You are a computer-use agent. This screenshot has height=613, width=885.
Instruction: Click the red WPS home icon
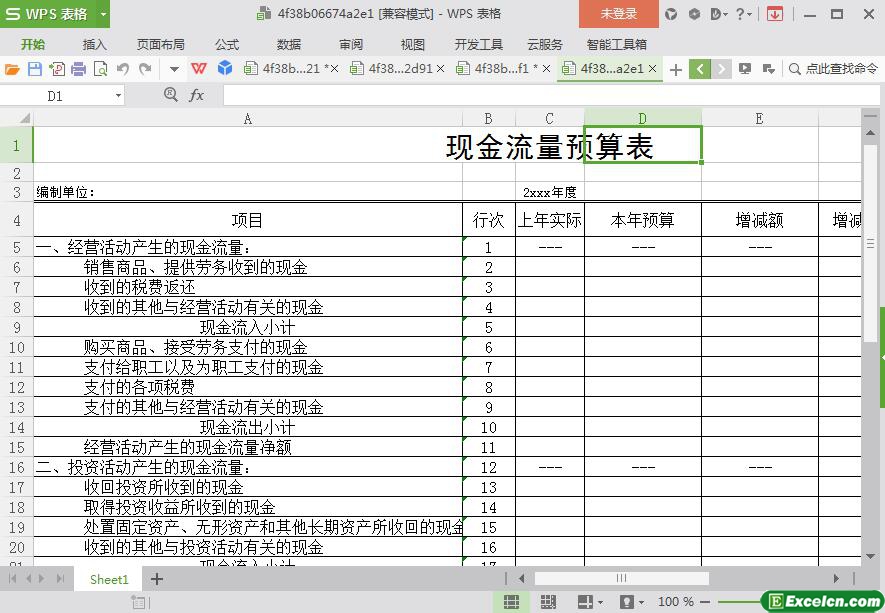click(x=199, y=69)
